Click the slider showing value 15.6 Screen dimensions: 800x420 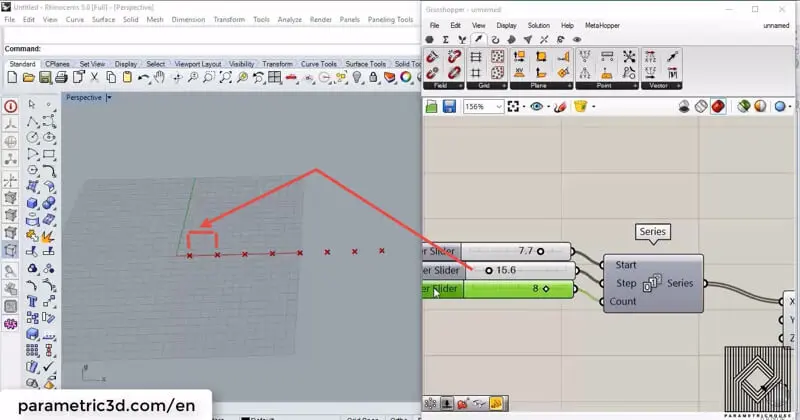coord(520,270)
